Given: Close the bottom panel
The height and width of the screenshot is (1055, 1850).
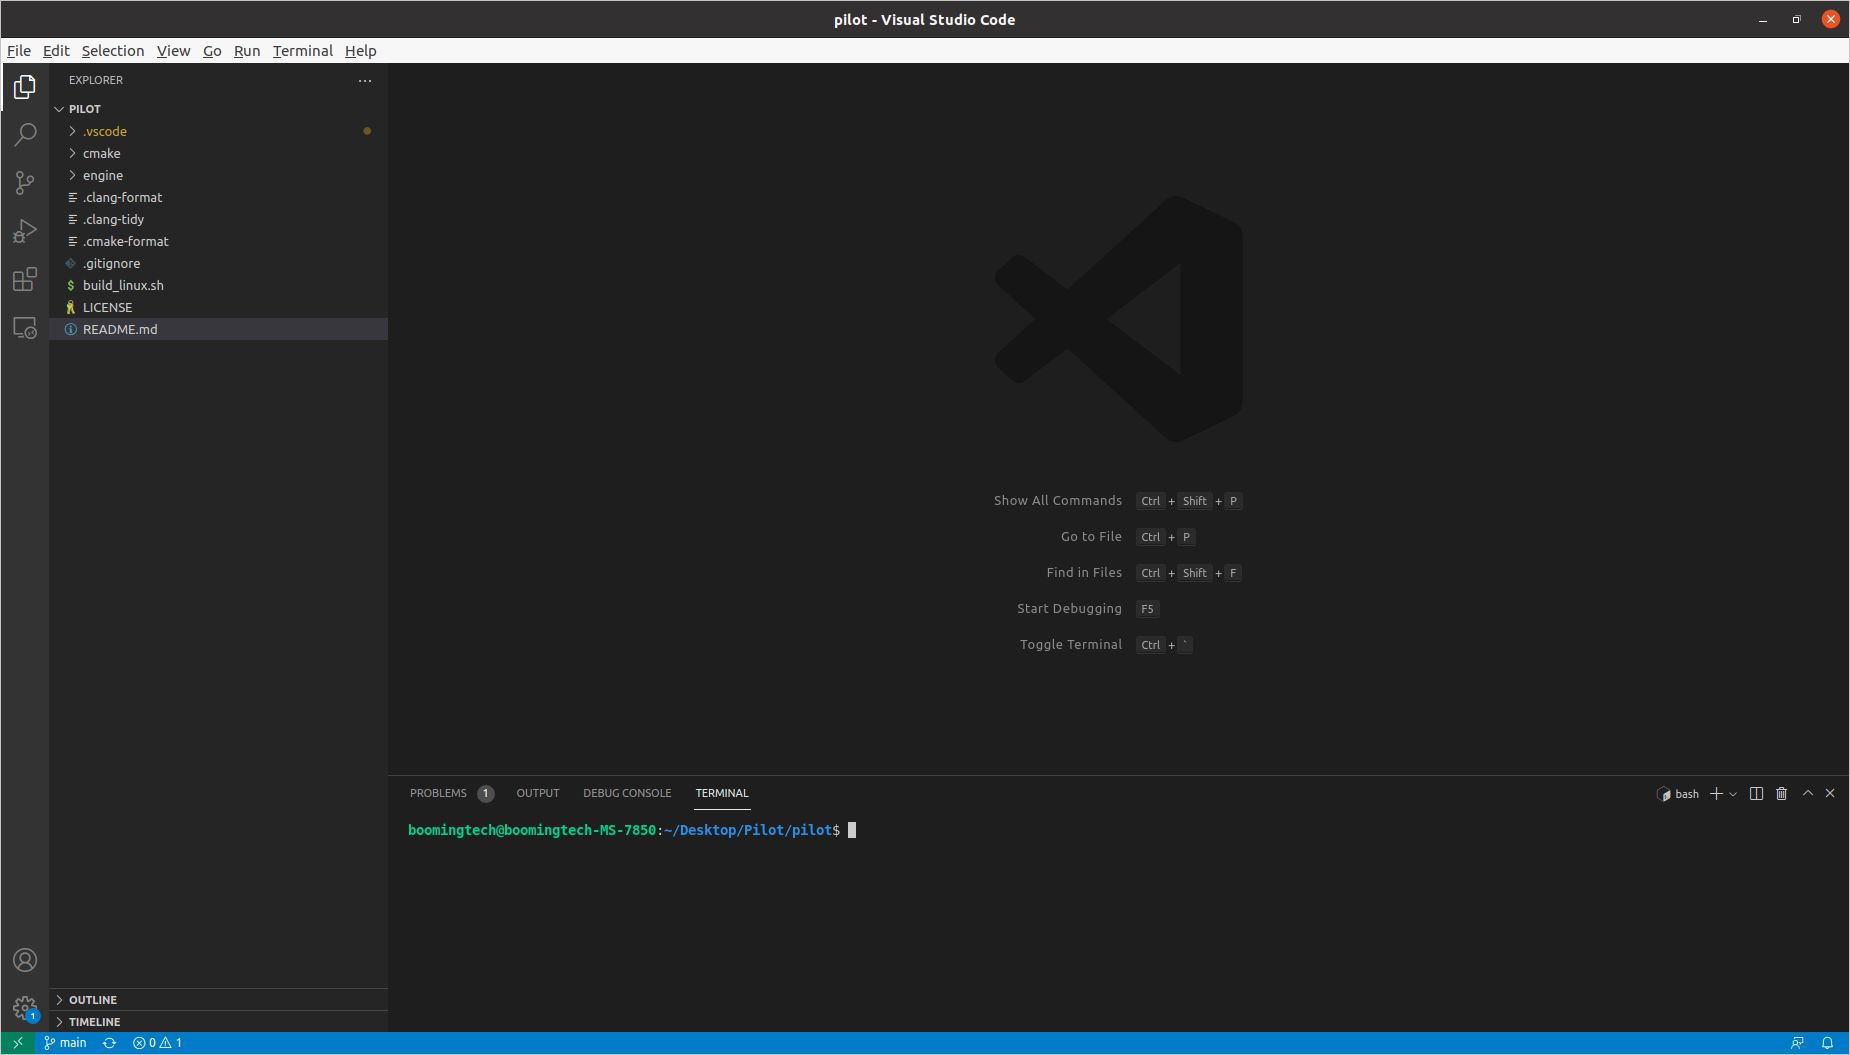Looking at the screenshot, I should [x=1830, y=793].
